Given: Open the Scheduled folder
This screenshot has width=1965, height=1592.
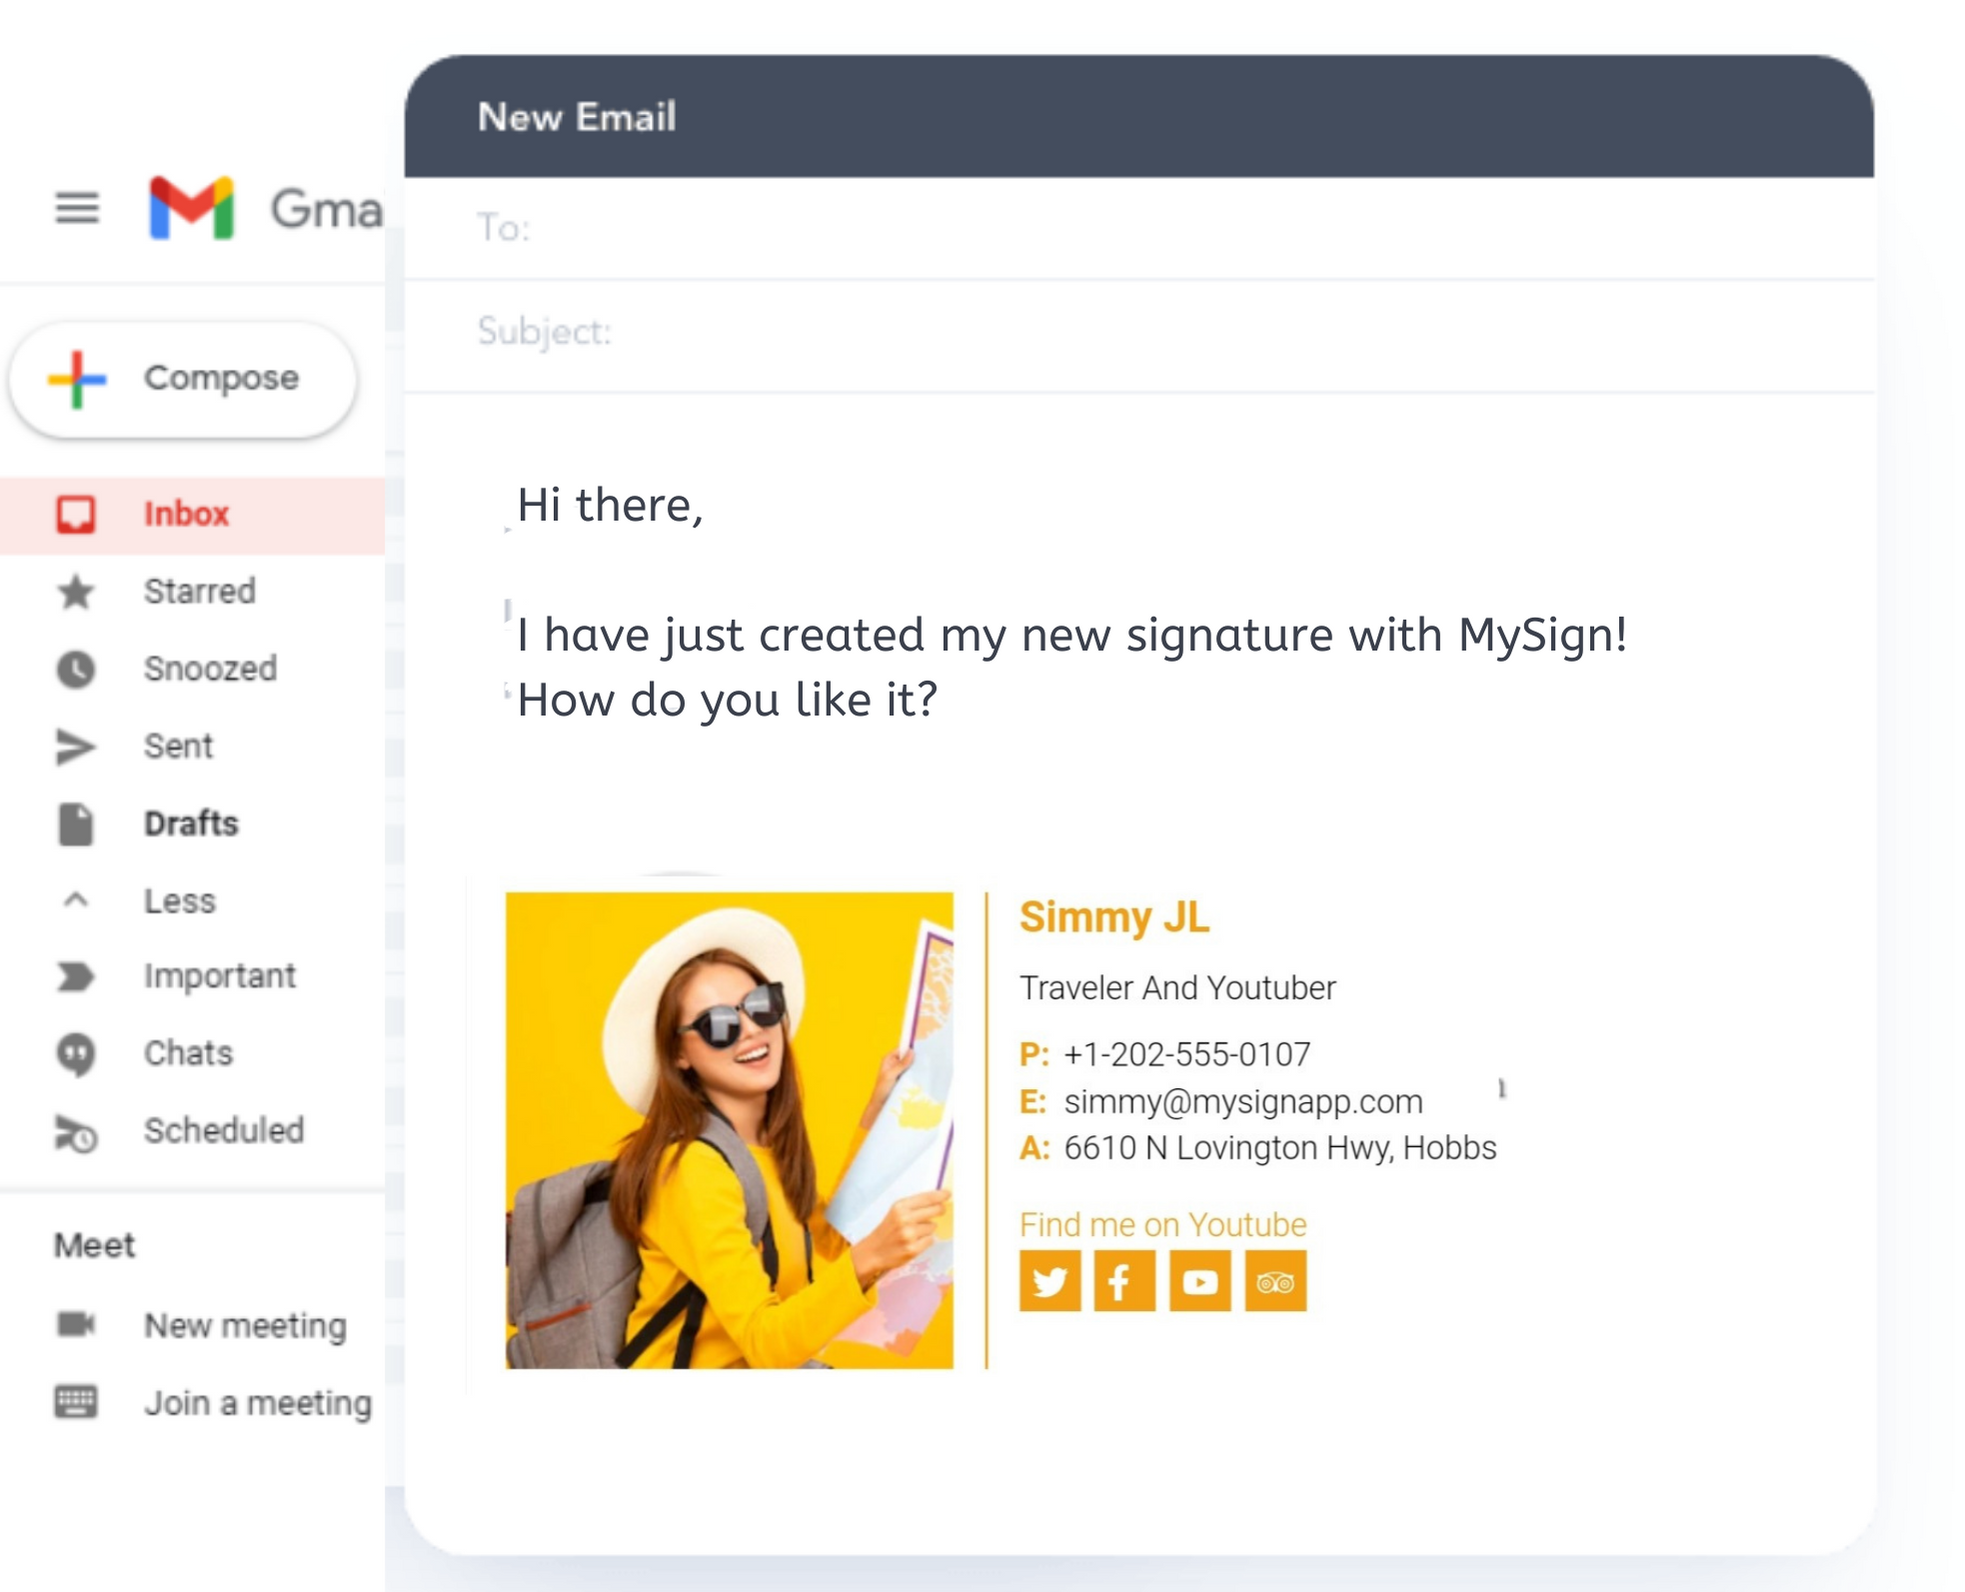Looking at the screenshot, I should pyautogui.click(x=223, y=1130).
